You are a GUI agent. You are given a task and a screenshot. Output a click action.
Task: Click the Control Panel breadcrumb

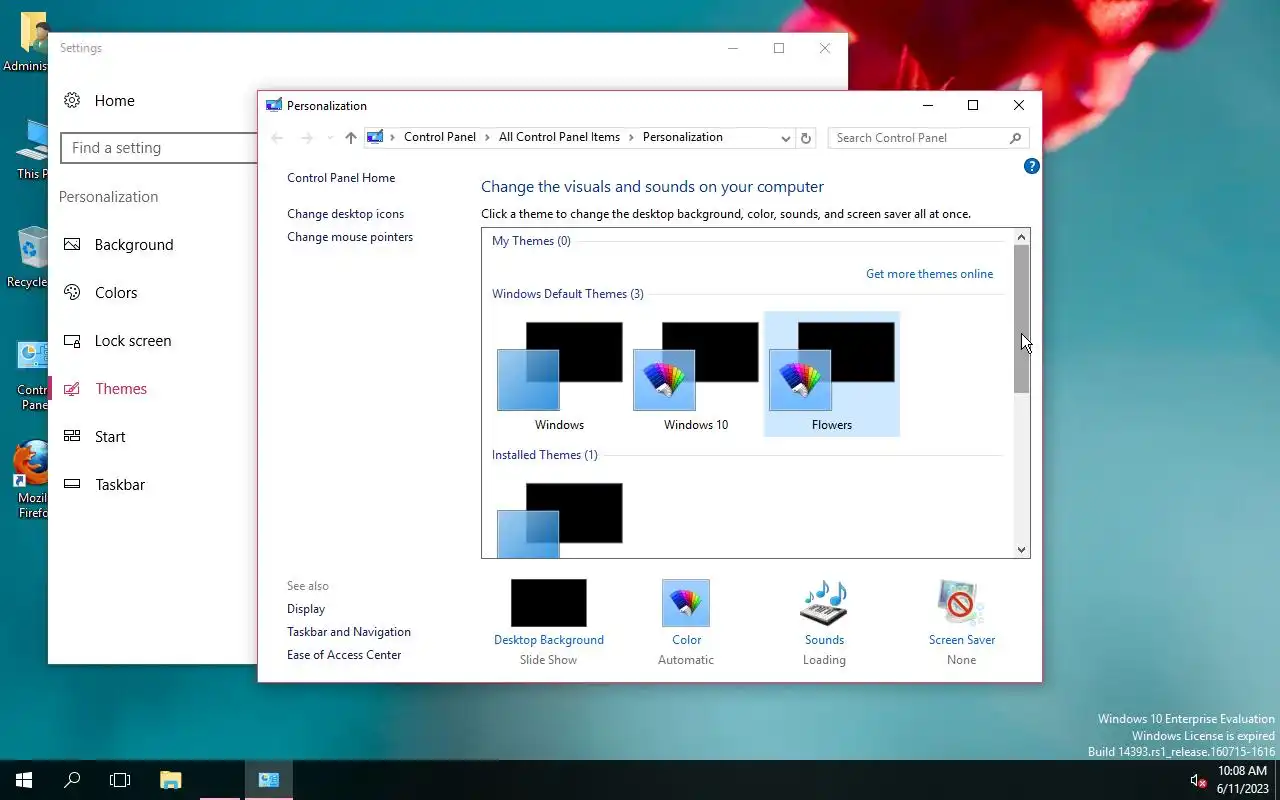pos(440,137)
